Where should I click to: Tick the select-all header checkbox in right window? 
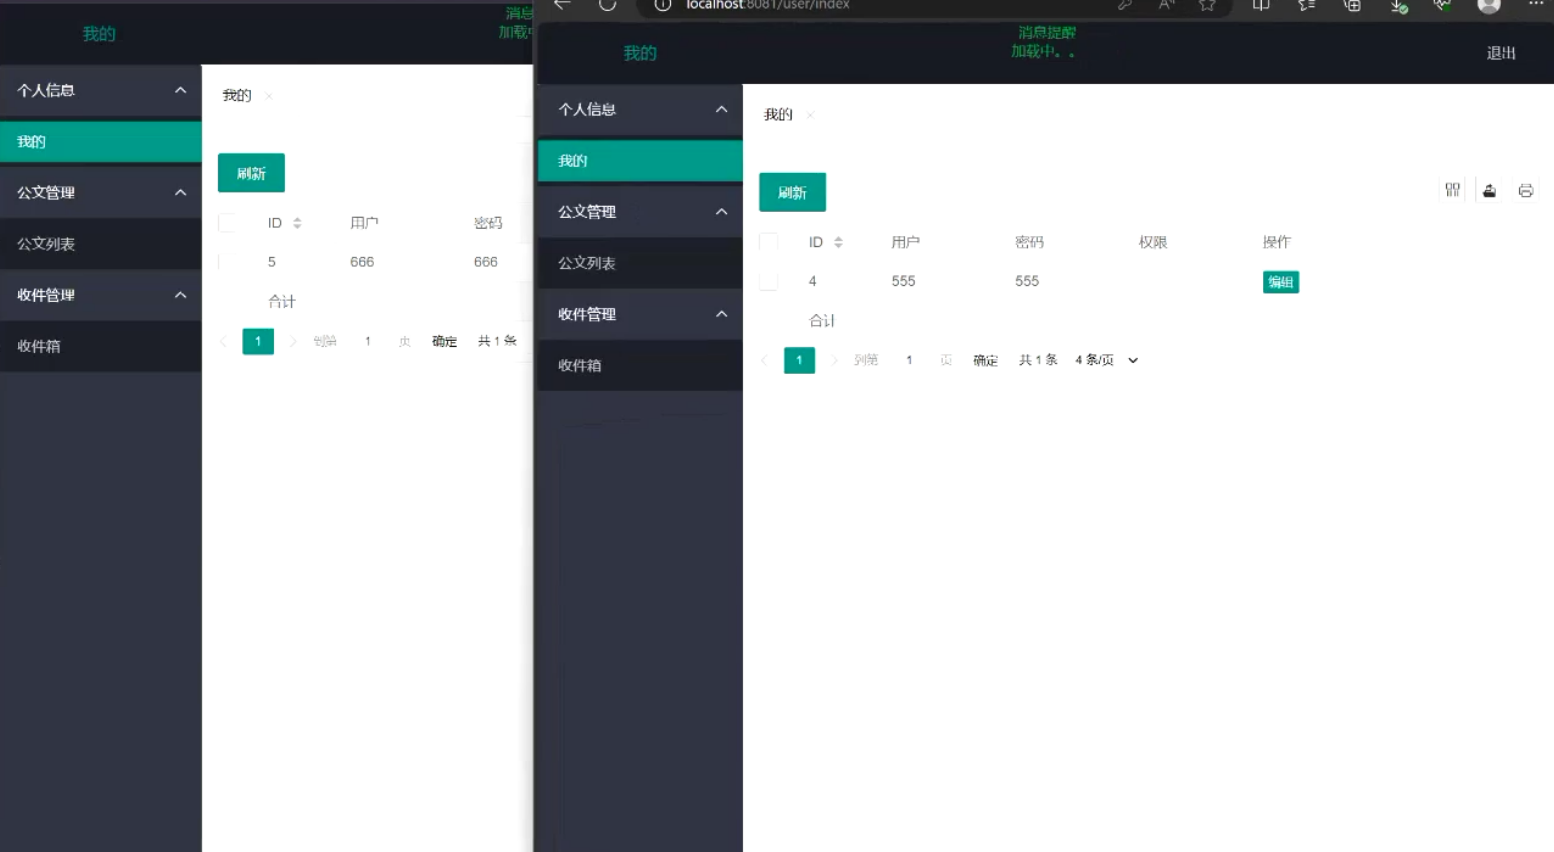[x=768, y=242]
